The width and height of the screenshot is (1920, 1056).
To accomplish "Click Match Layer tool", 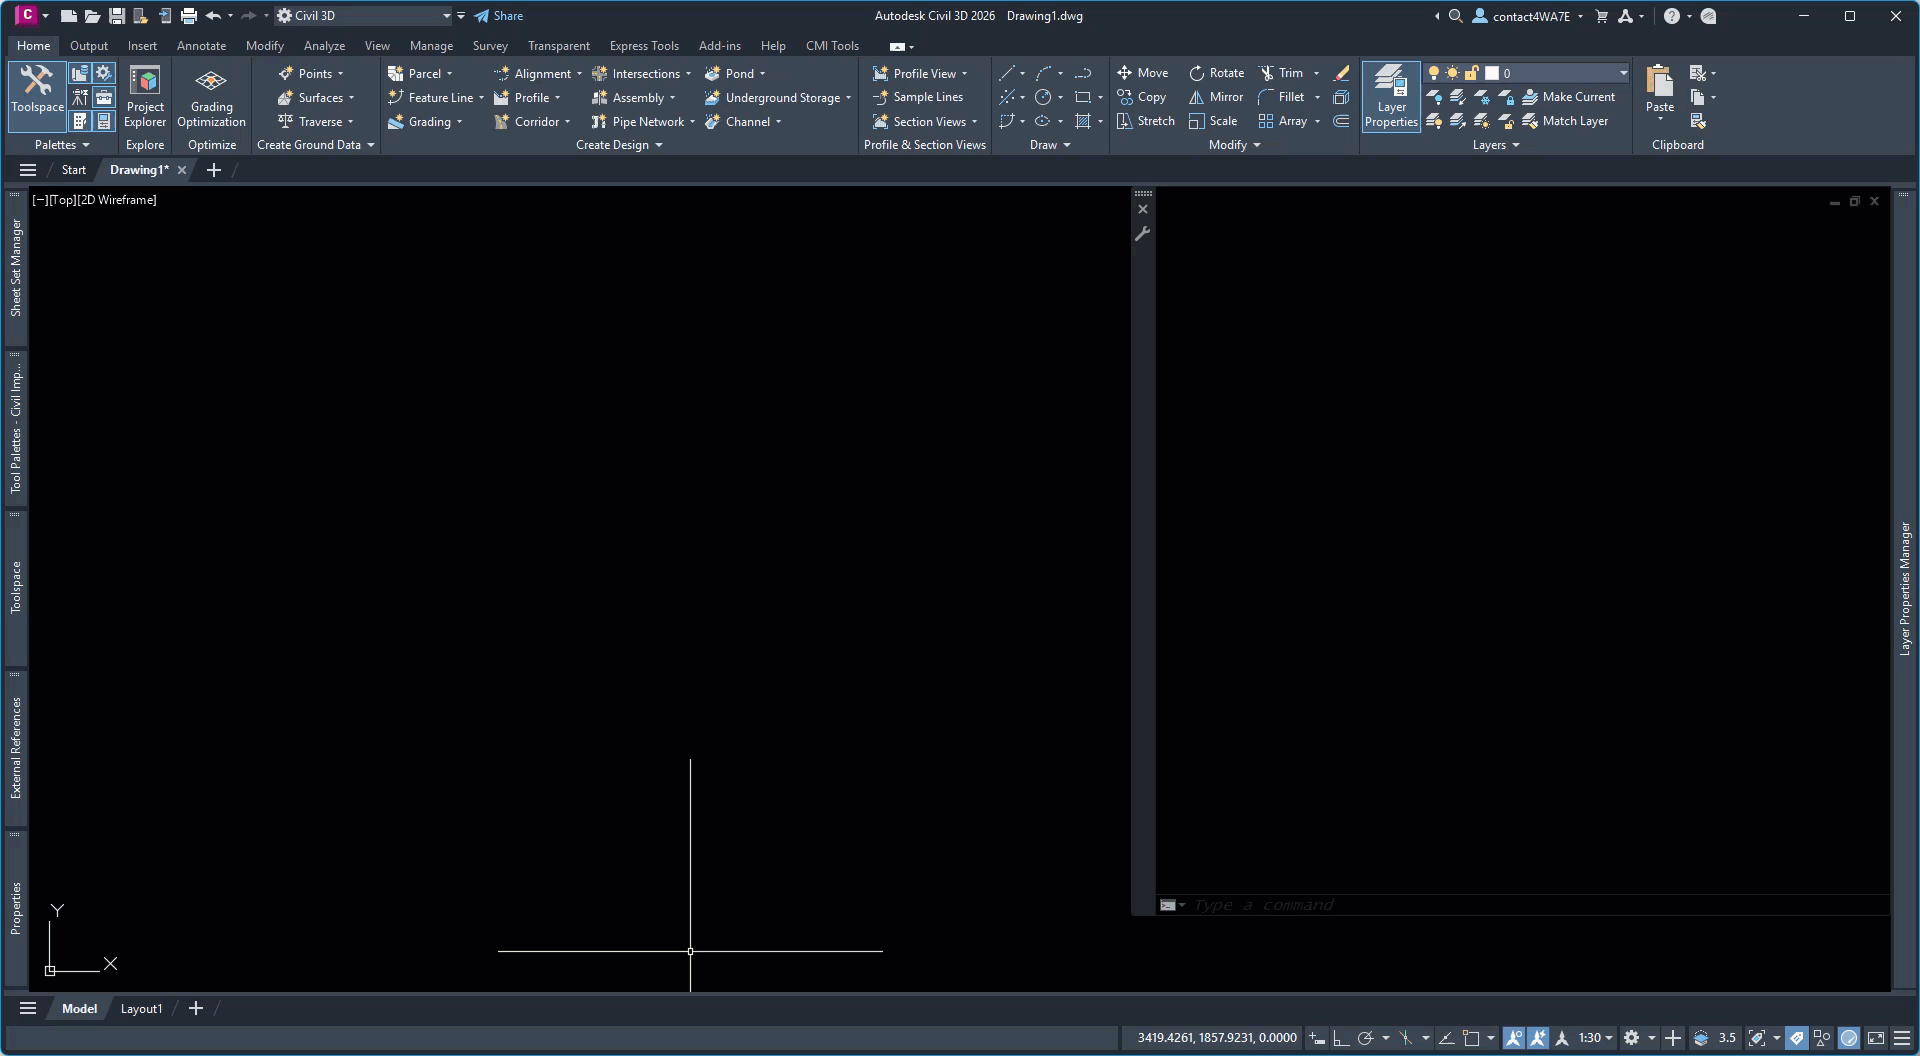I will [1565, 121].
